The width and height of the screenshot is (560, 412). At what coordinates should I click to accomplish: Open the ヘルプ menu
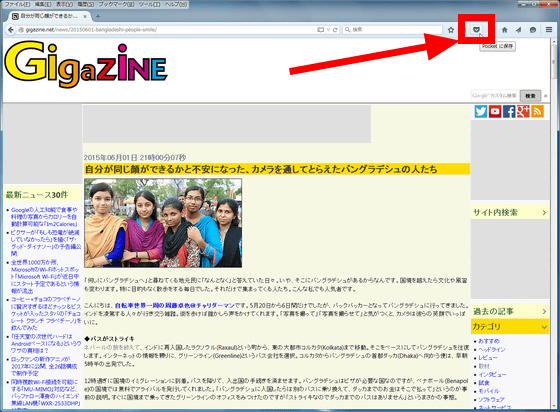point(175,4)
